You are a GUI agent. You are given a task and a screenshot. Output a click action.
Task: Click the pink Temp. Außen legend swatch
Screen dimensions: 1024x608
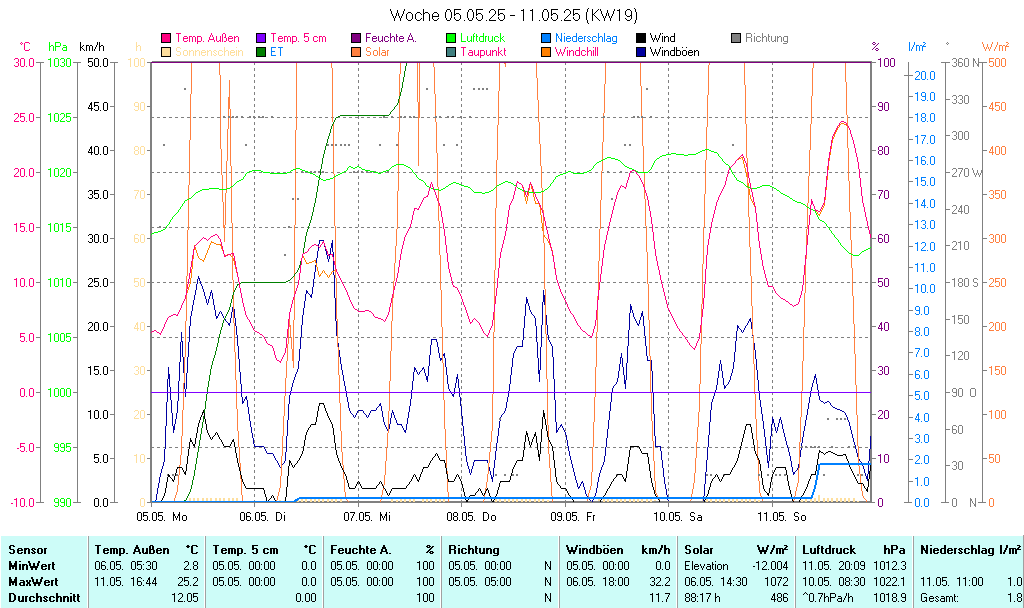(166, 38)
